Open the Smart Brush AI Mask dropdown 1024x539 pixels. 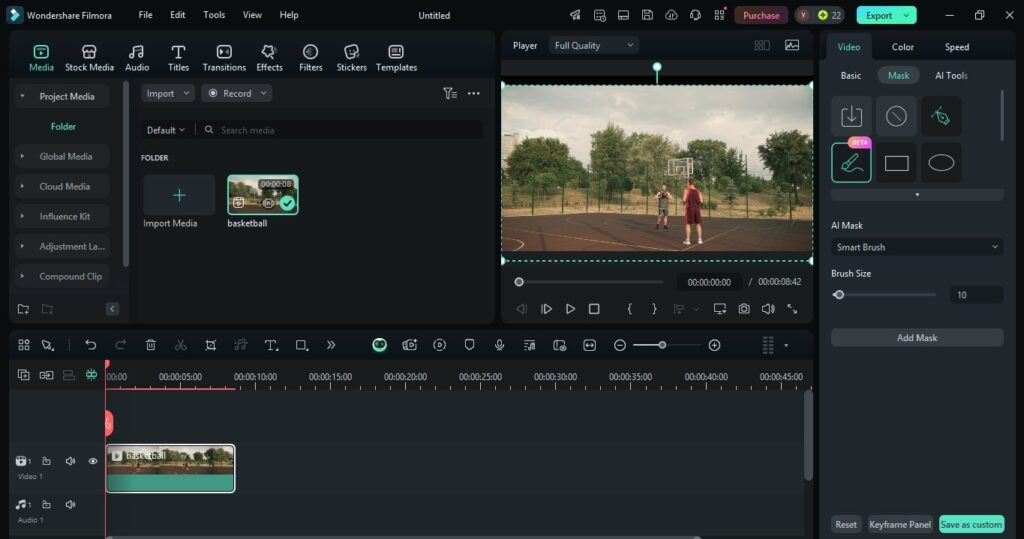(x=917, y=247)
